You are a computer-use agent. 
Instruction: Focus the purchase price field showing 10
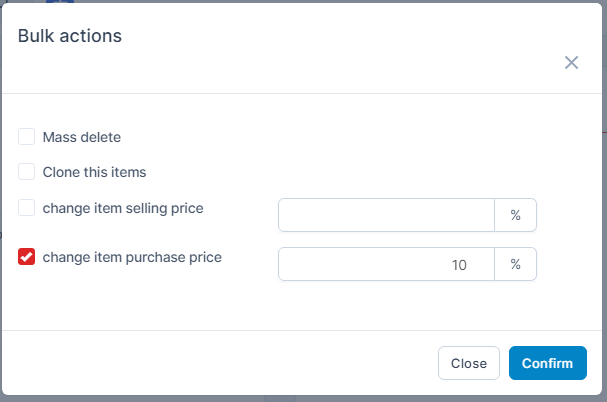(386, 264)
